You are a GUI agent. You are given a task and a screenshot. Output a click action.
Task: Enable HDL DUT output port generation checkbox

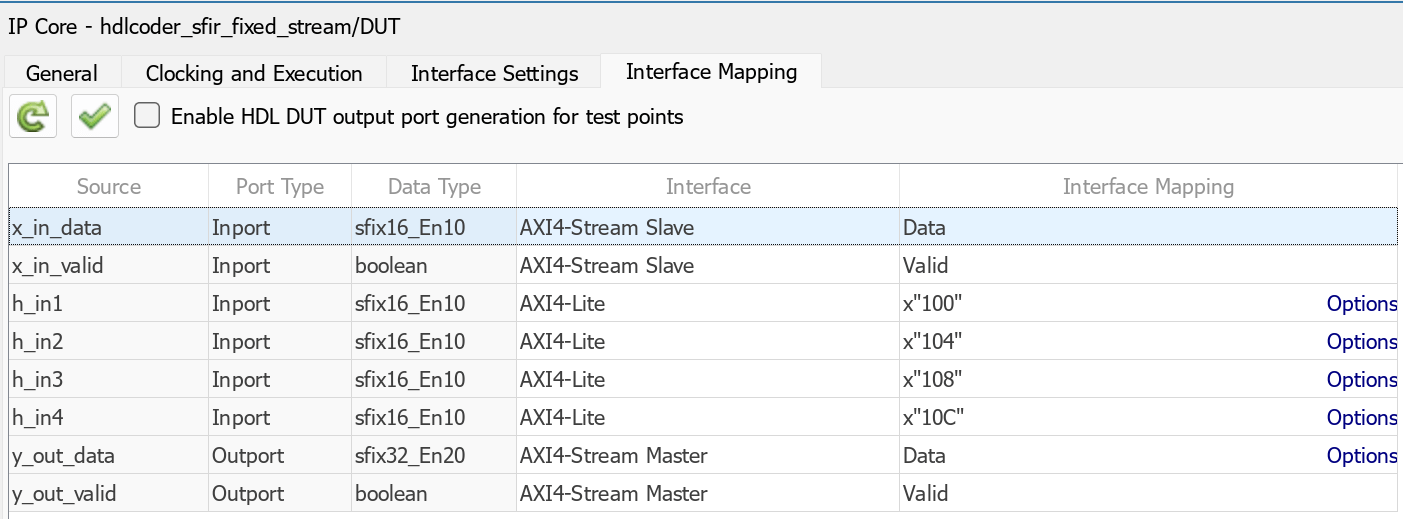[147, 116]
